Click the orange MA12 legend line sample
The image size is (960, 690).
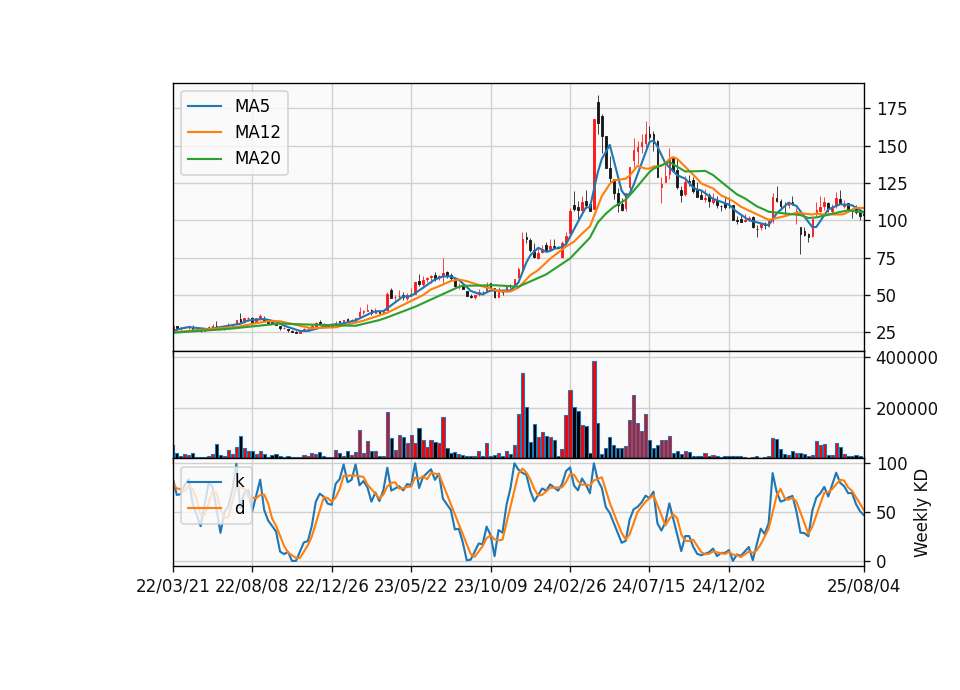(204, 132)
